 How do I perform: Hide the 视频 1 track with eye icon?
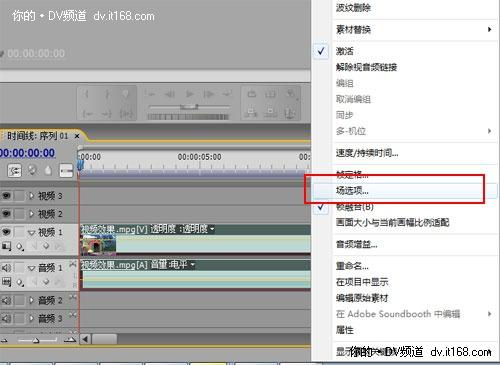coord(6,232)
